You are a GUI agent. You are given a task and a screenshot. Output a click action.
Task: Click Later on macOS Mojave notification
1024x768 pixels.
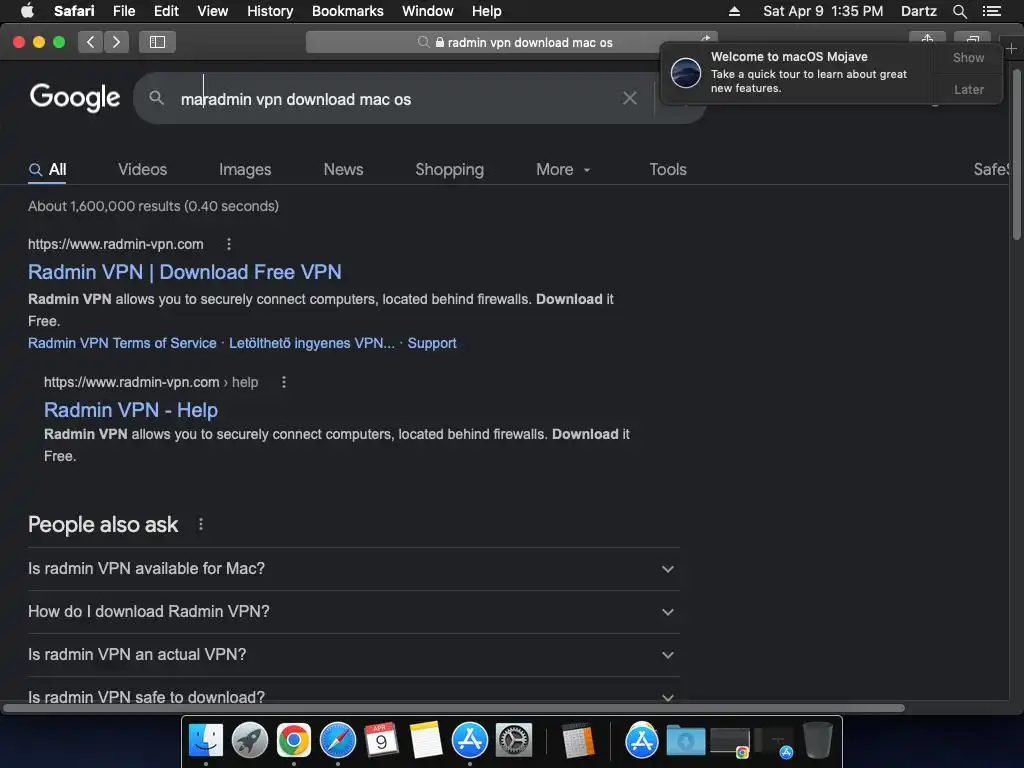tap(968, 89)
